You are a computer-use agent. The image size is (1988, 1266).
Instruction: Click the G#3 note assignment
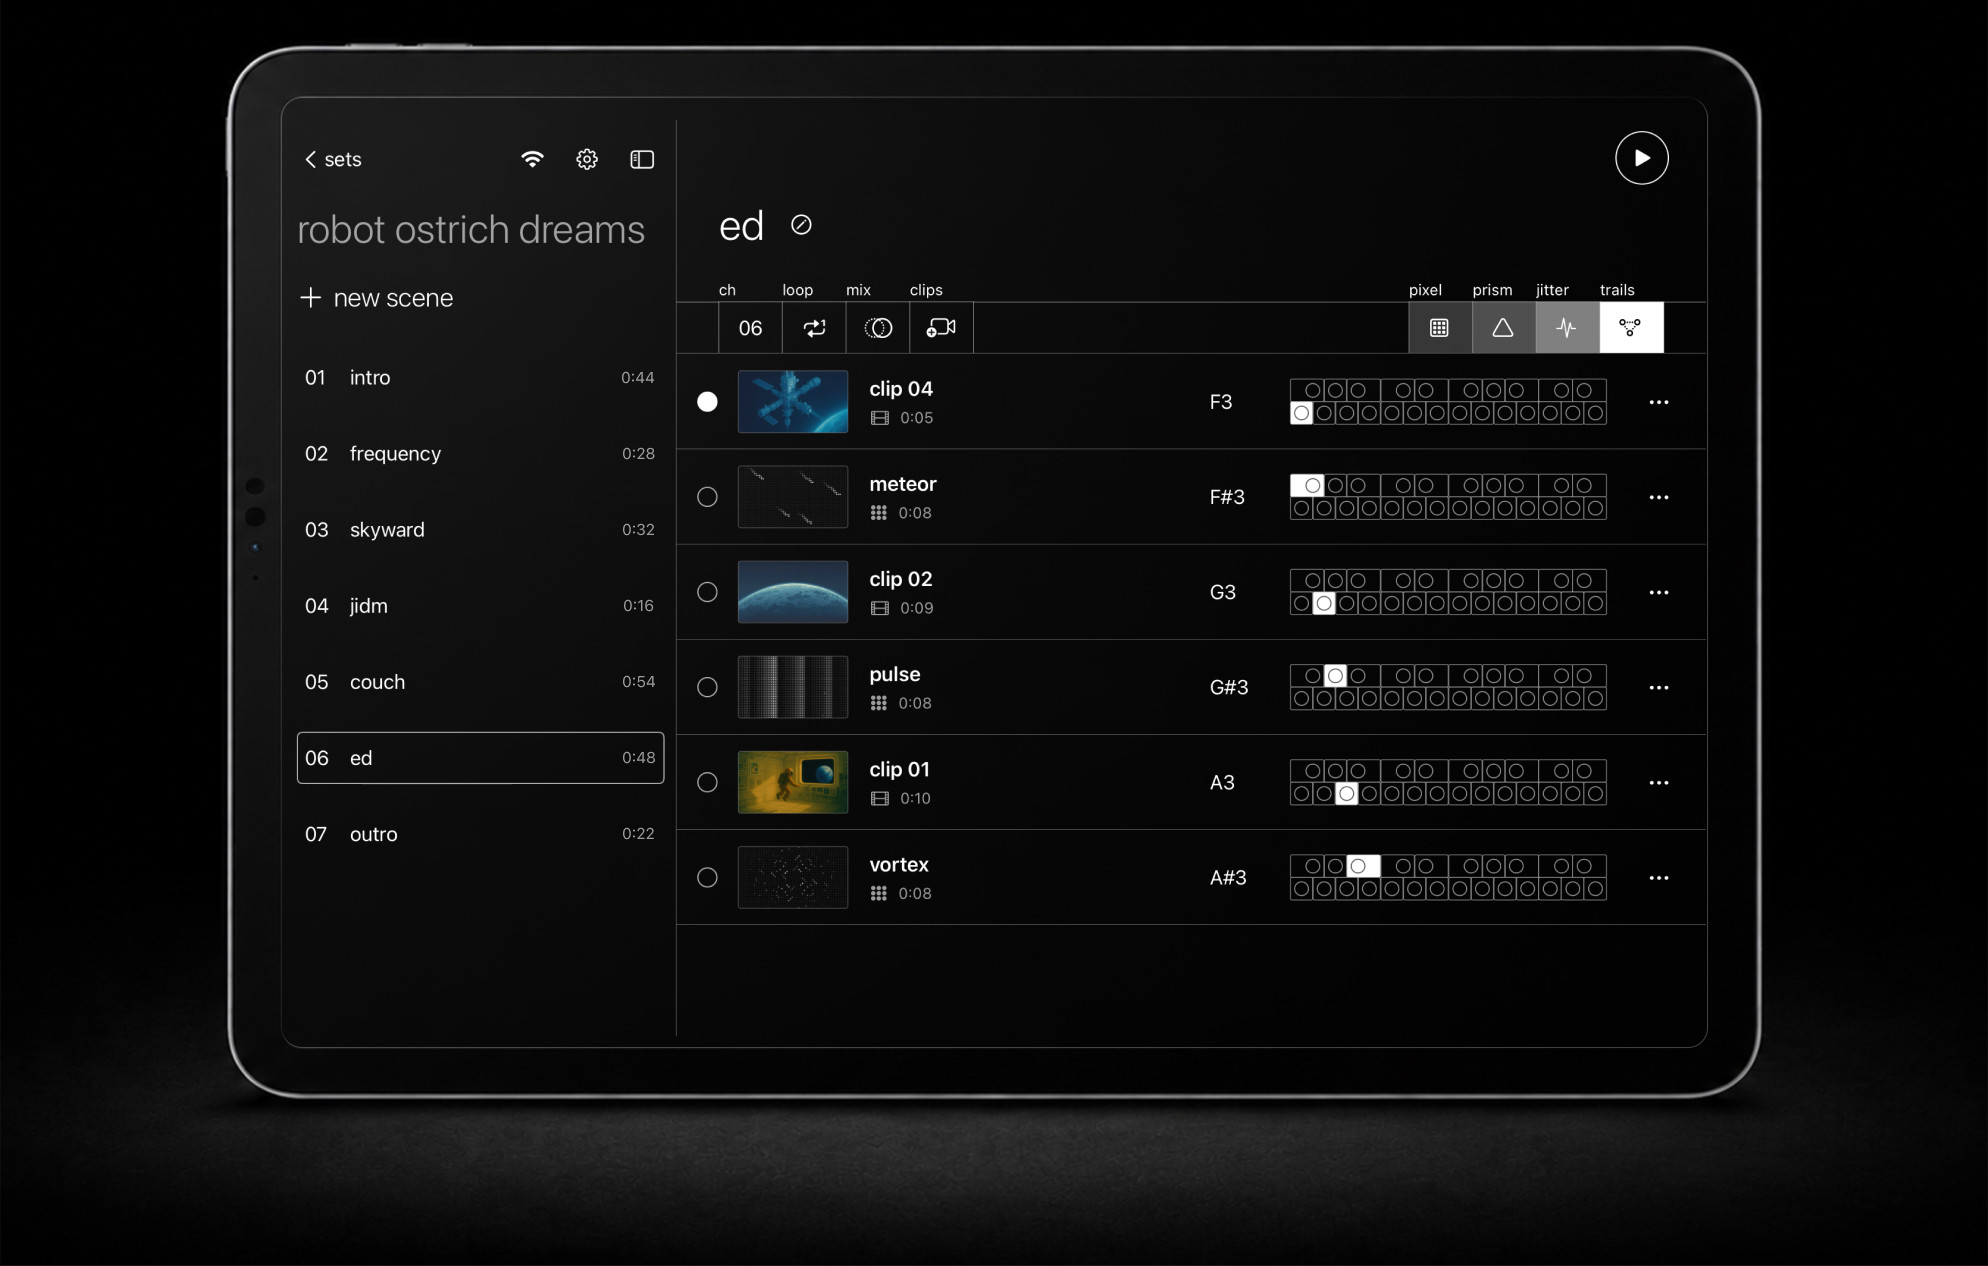point(1229,687)
